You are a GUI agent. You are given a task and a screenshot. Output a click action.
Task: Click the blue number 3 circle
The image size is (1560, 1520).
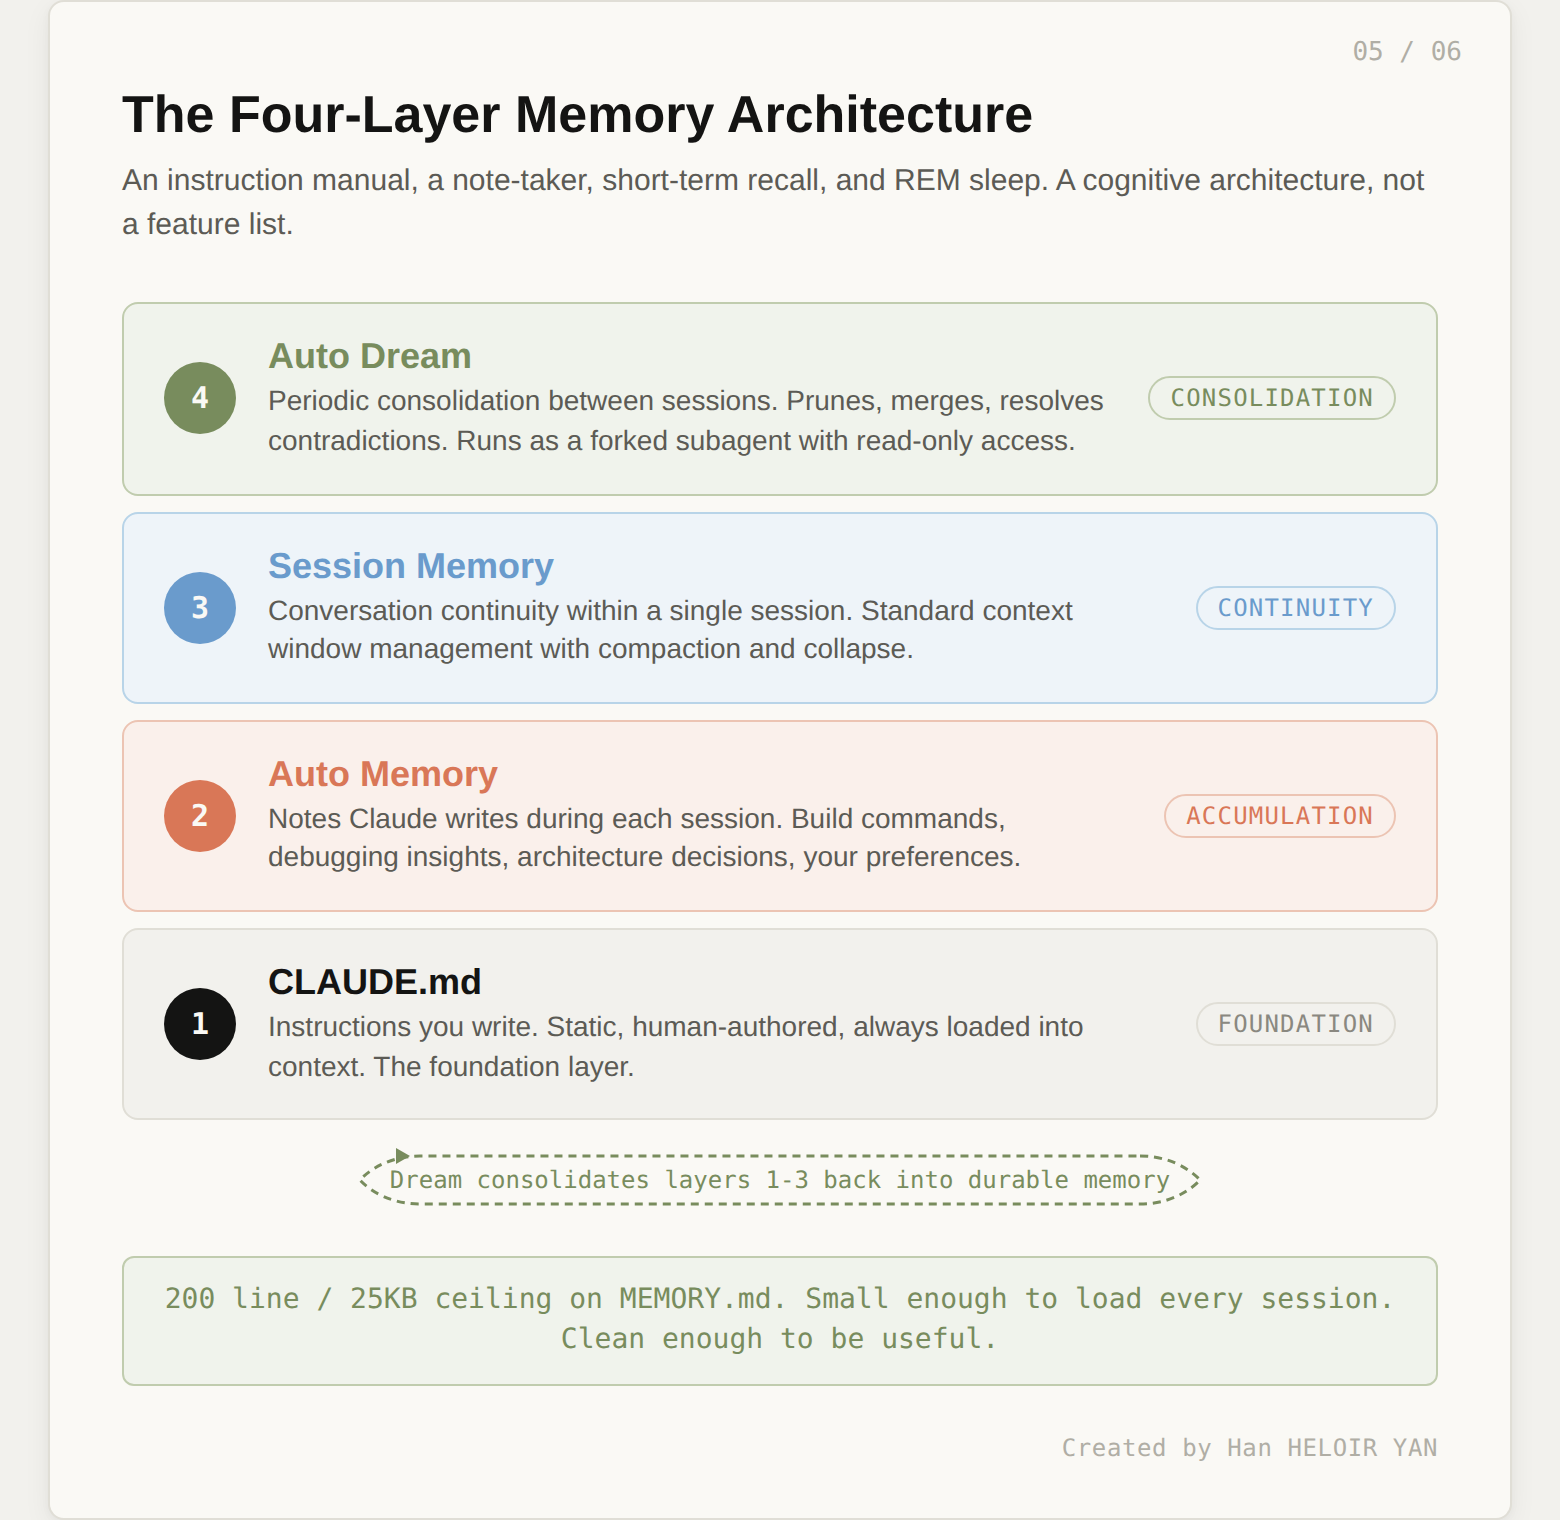point(200,608)
